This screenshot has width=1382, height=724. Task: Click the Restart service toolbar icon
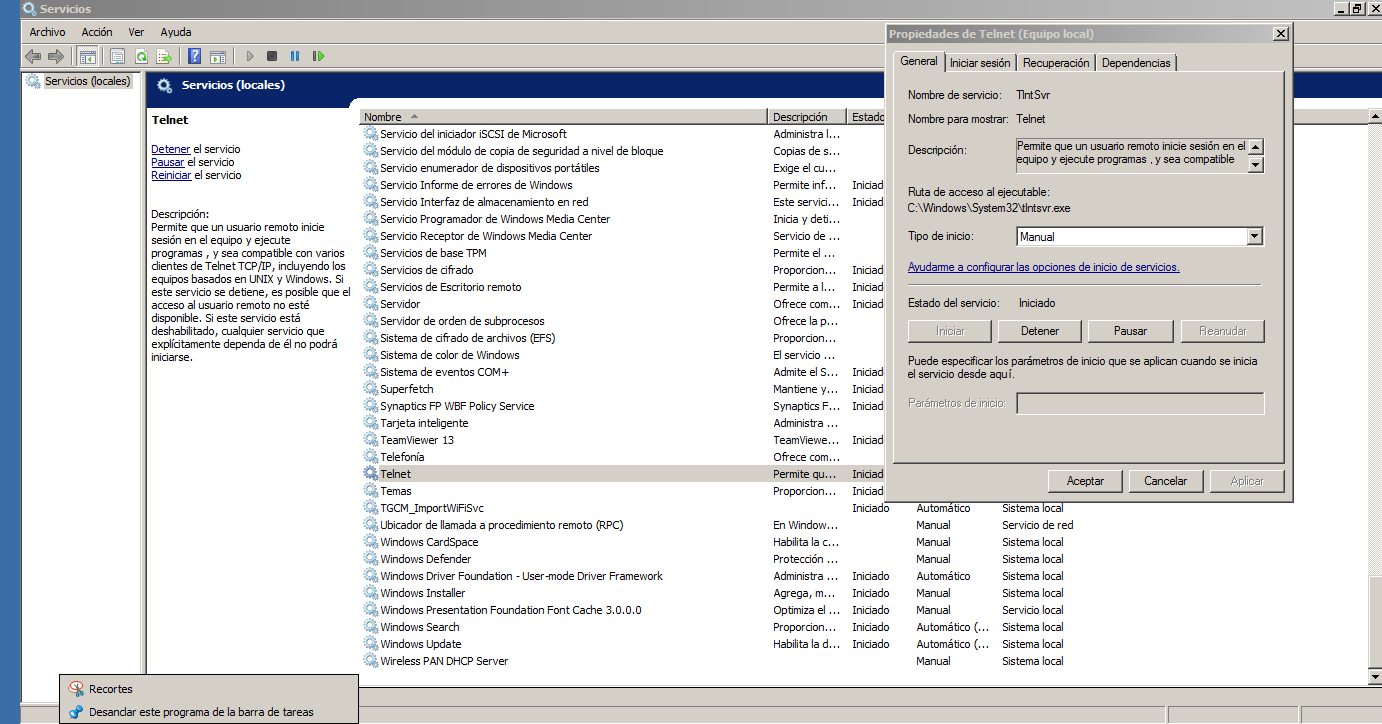tap(318, 57)
